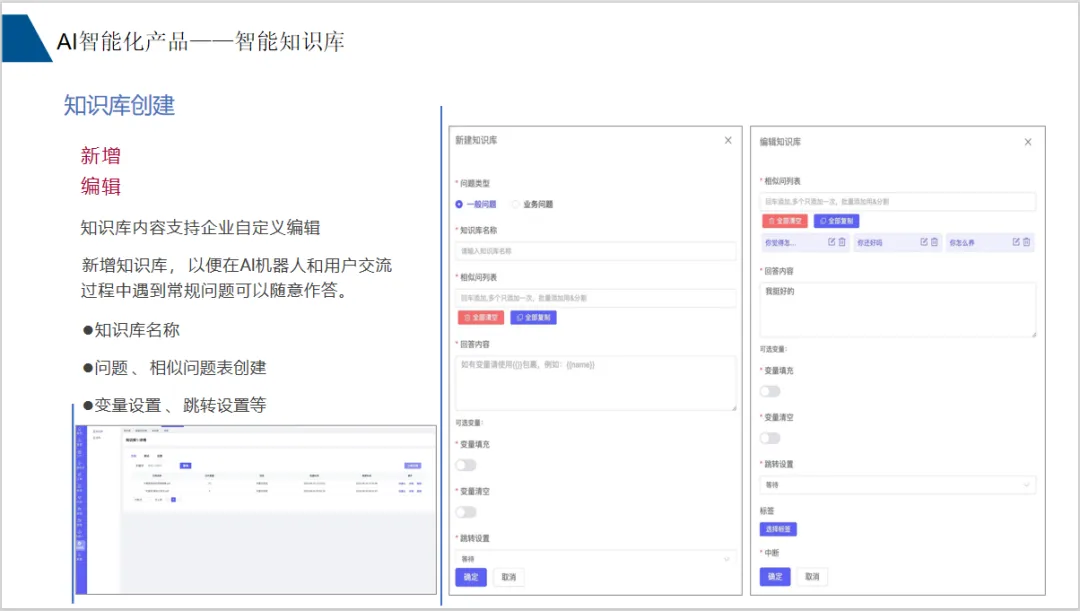This screenshot has height=611, width=1080.
Task: Click the highlighted sidebar icon in thumbnail
Action: 81,545
